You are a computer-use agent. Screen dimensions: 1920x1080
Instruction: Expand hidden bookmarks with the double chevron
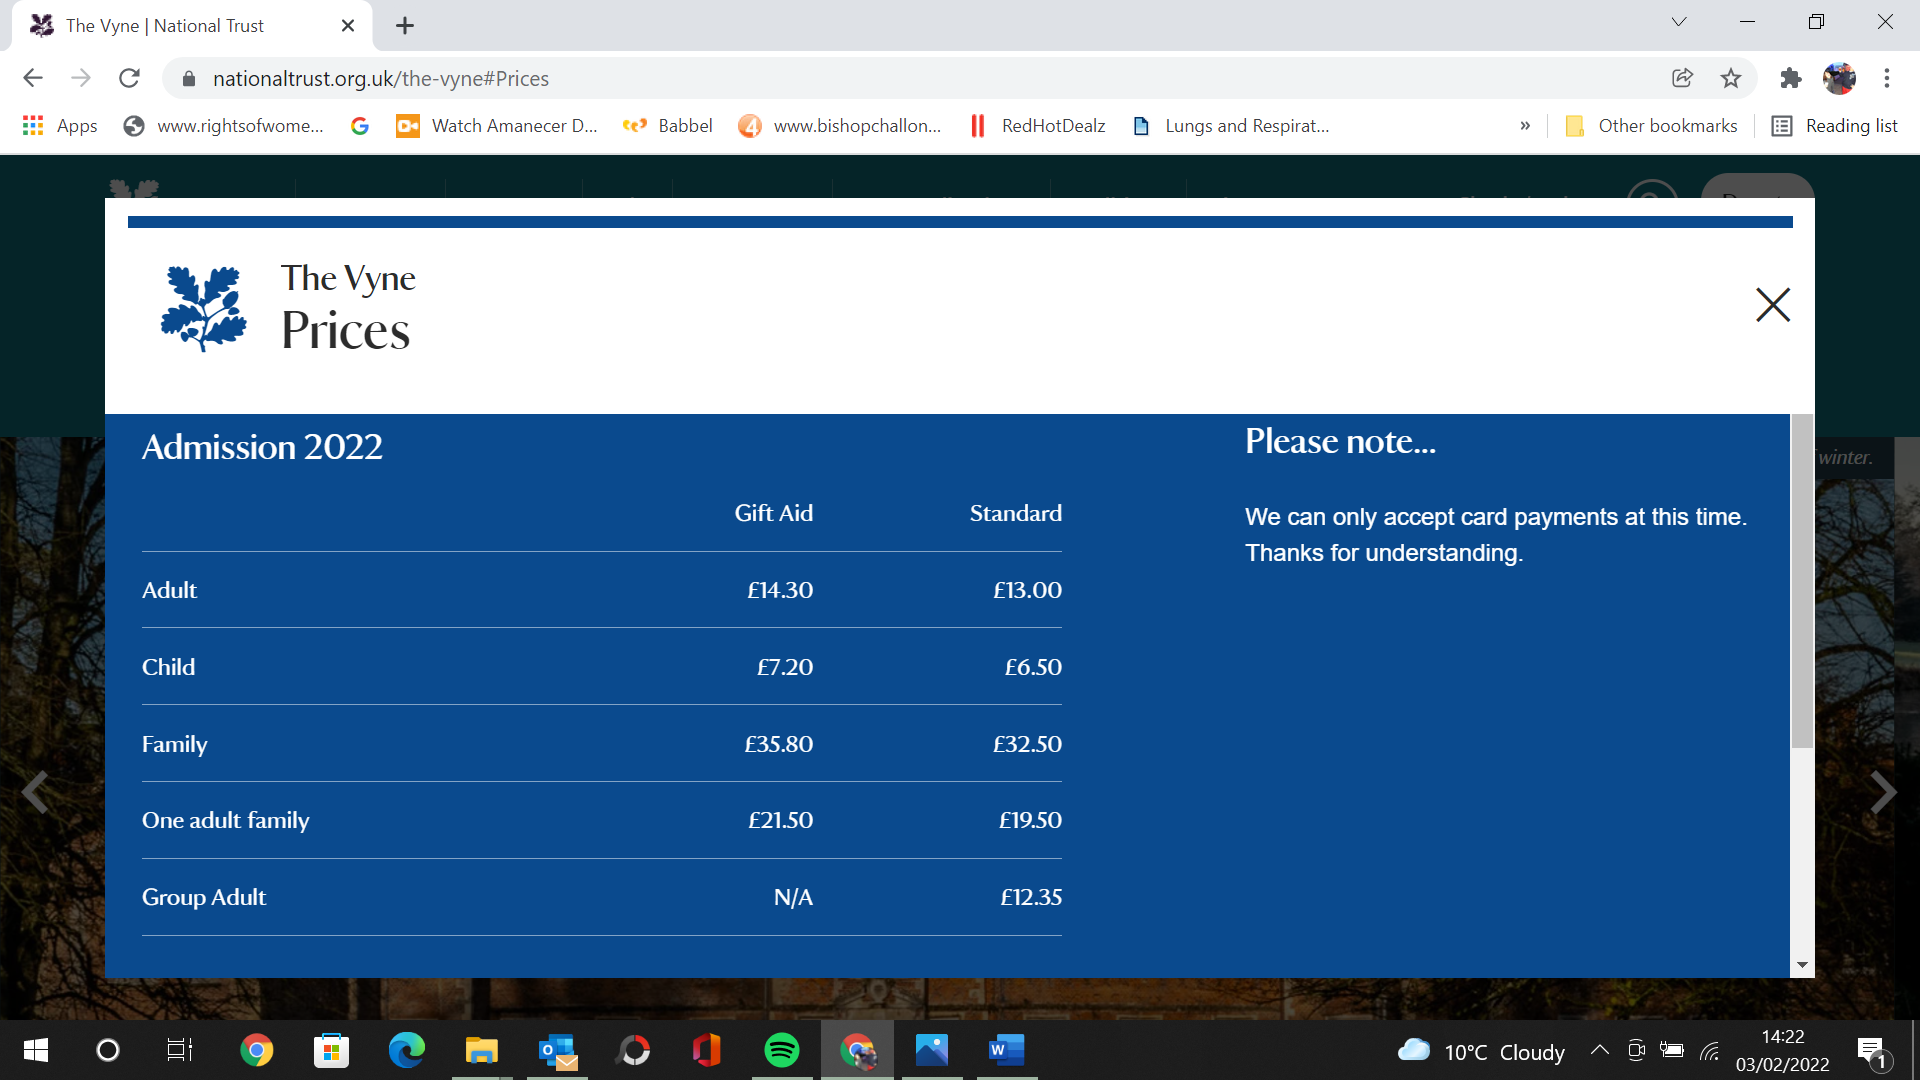1525,126
